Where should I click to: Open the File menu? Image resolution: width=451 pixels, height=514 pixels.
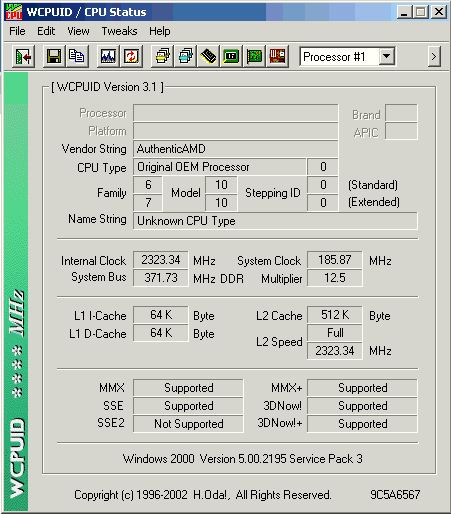point(17,31)
